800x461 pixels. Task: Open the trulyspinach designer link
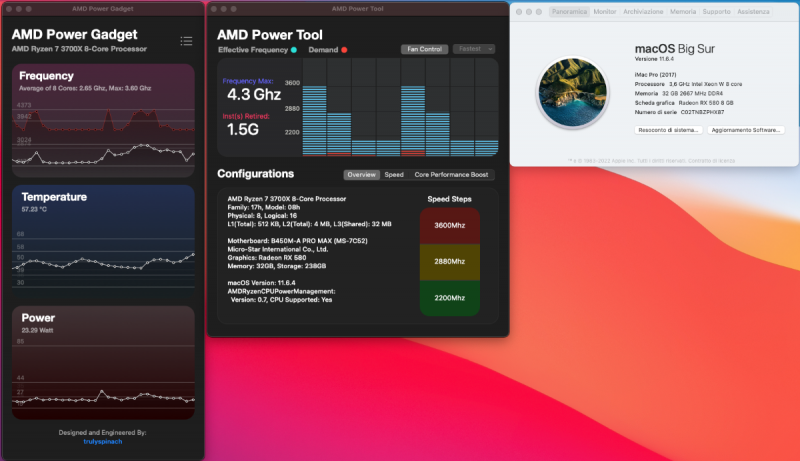pyautogui.click(x=103, y=442)
